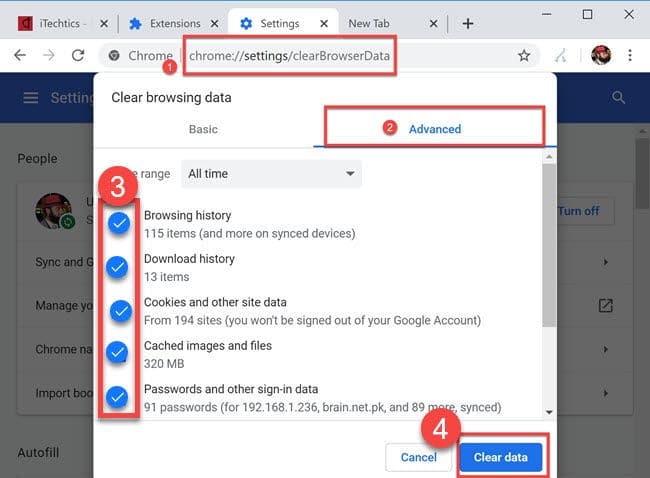Uncheck Cookies and other site data
650x478 pixels.
tap(121, 311)
